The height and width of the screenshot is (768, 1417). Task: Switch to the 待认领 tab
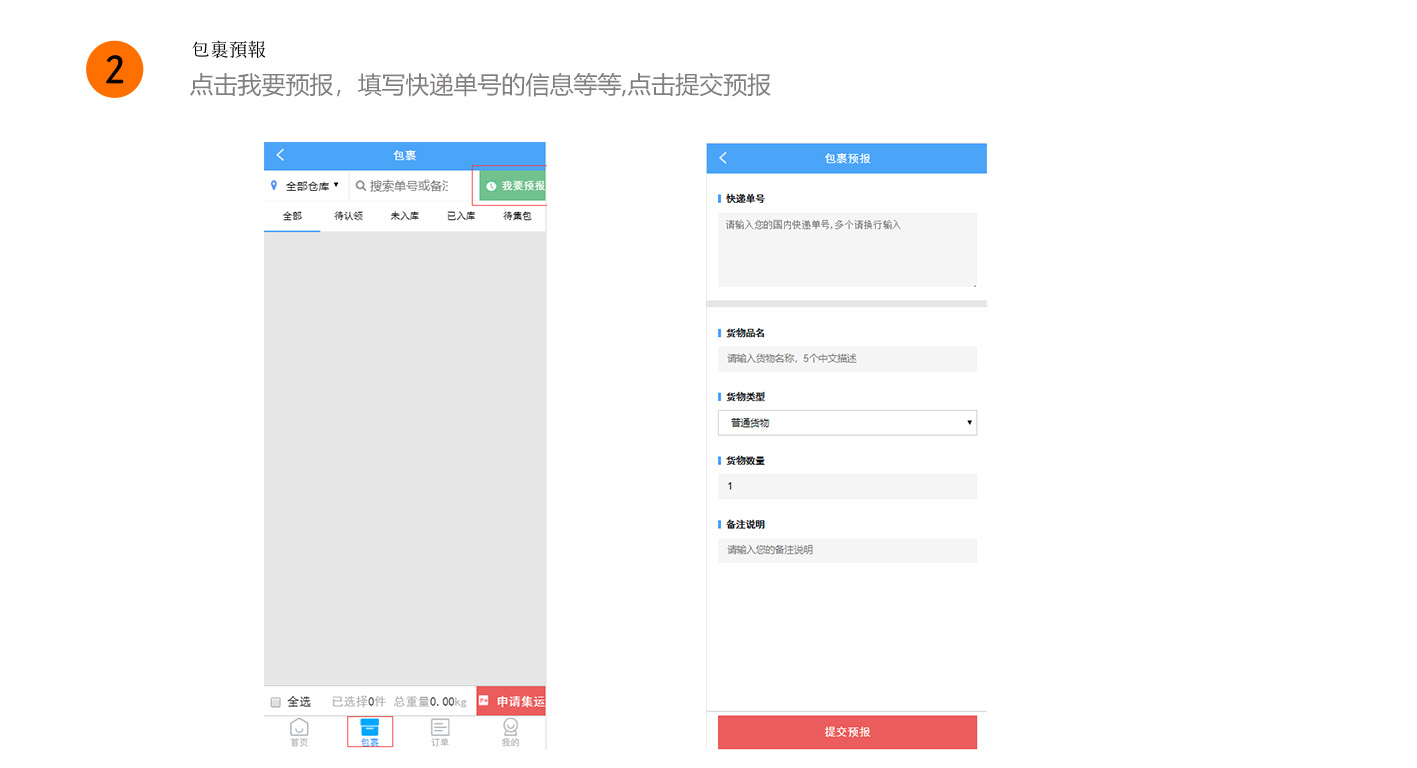[x=348, y=216]
